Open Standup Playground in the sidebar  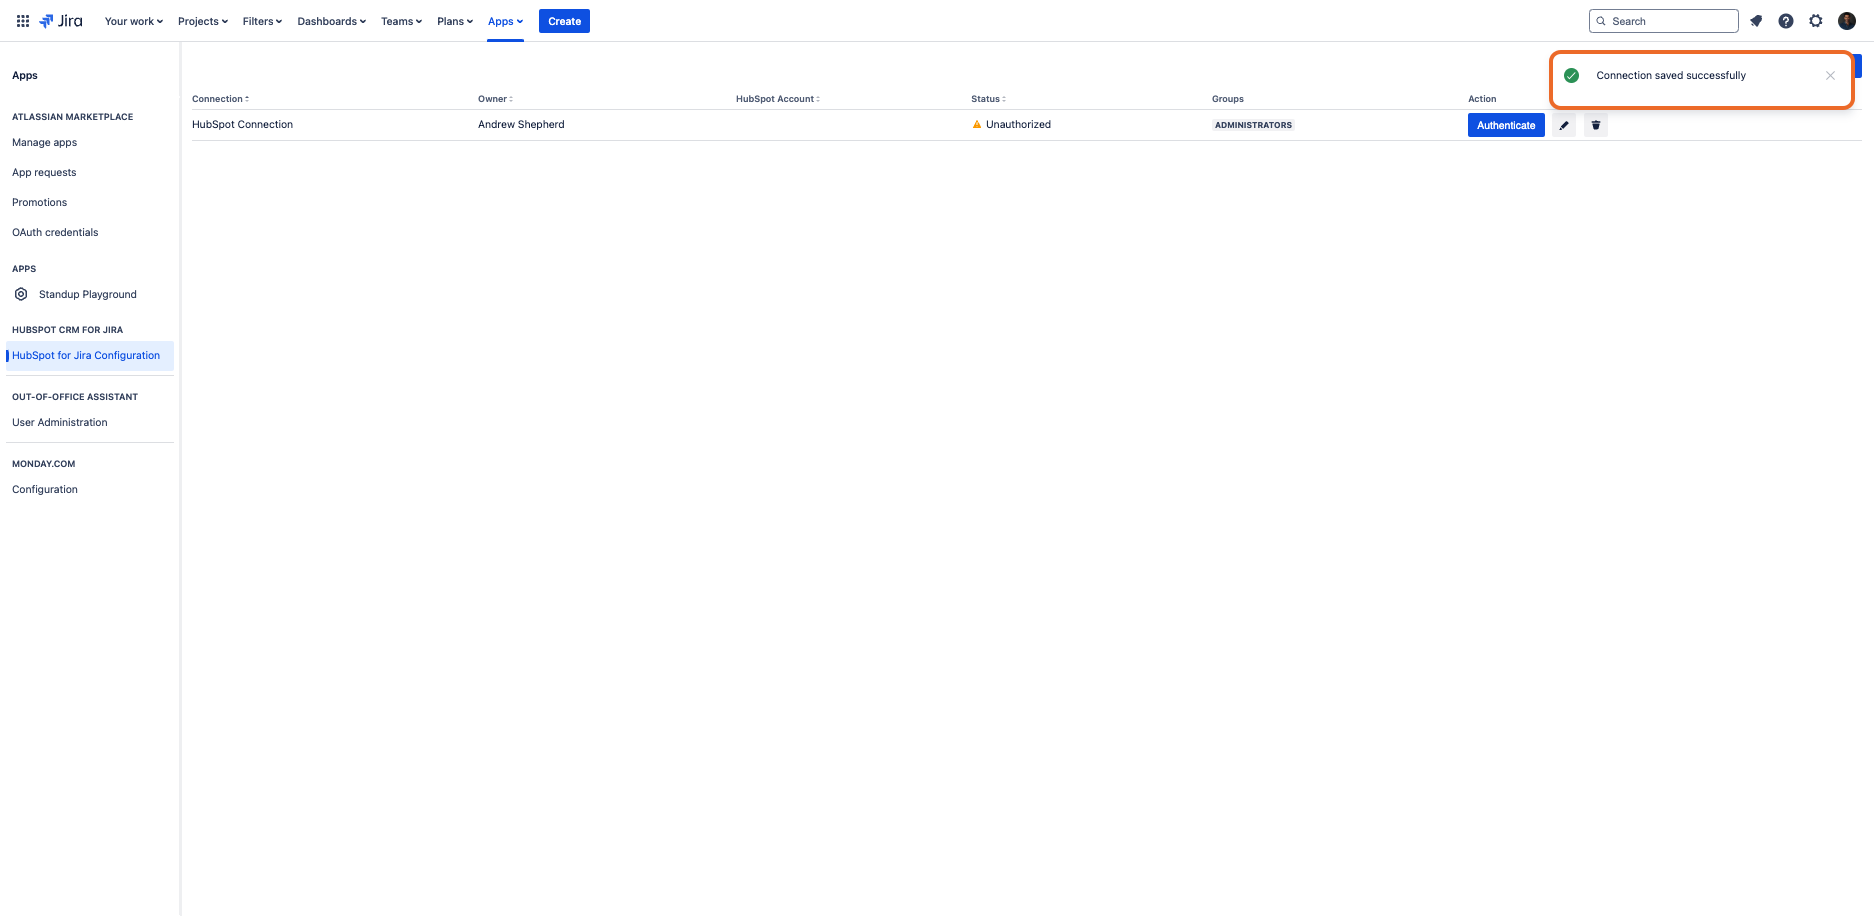point(88,295)
